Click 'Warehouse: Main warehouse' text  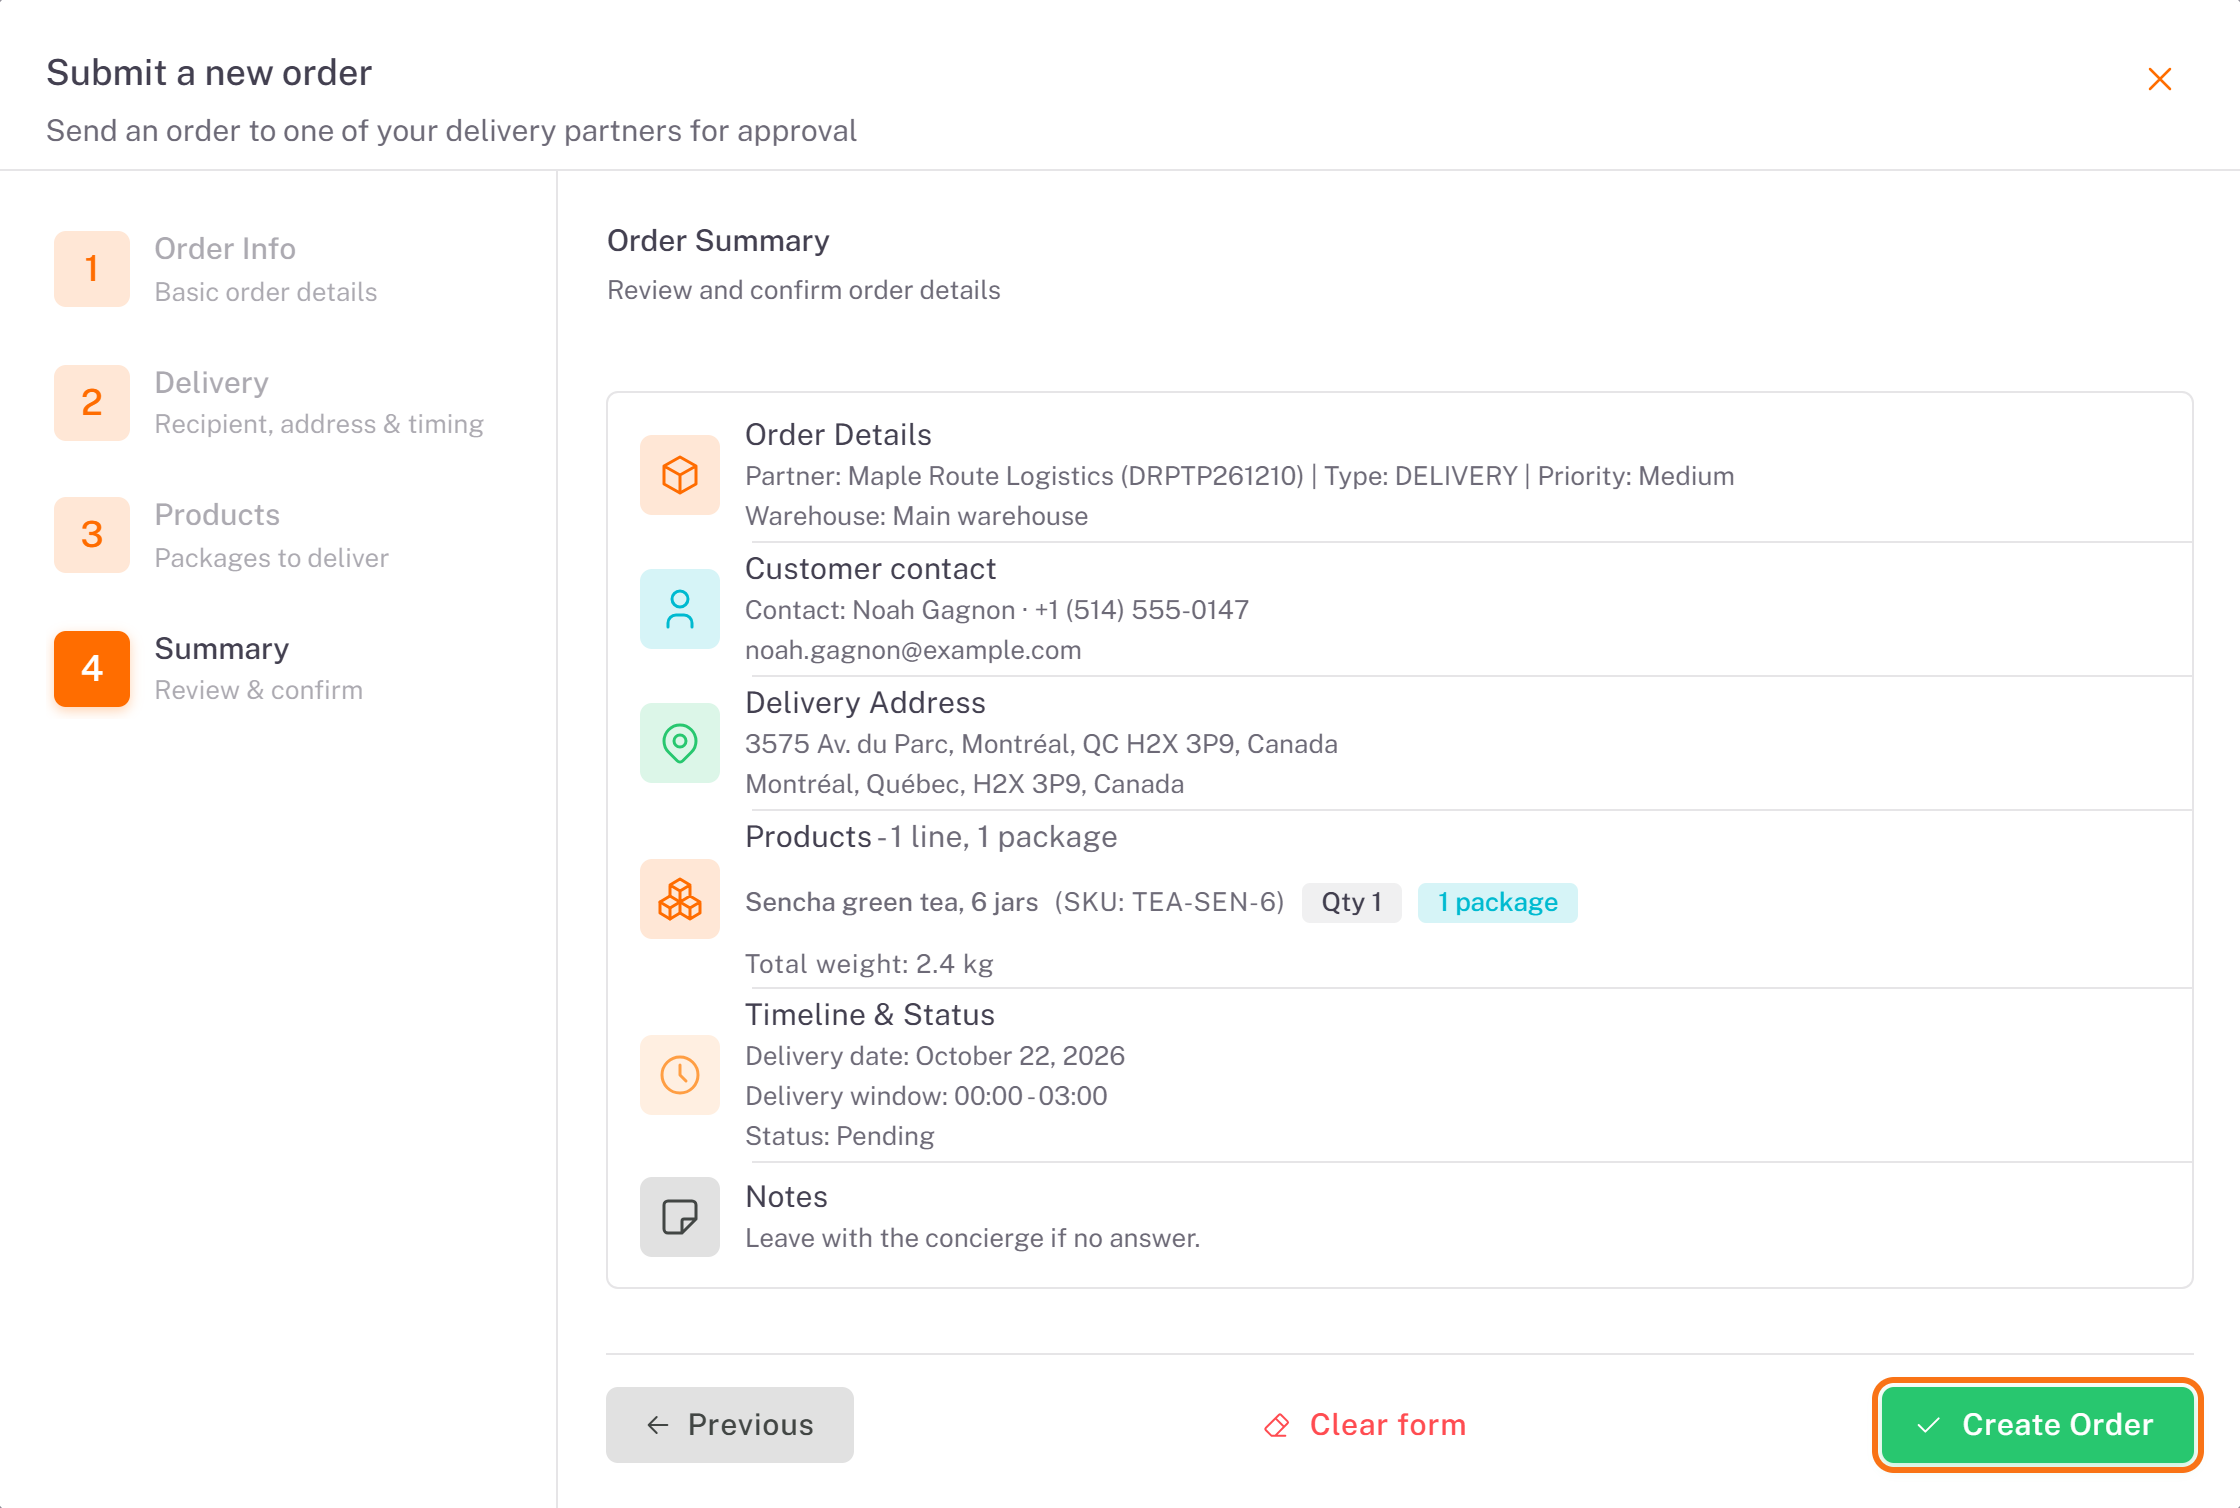pyautogui.click(x=917, y=516)
